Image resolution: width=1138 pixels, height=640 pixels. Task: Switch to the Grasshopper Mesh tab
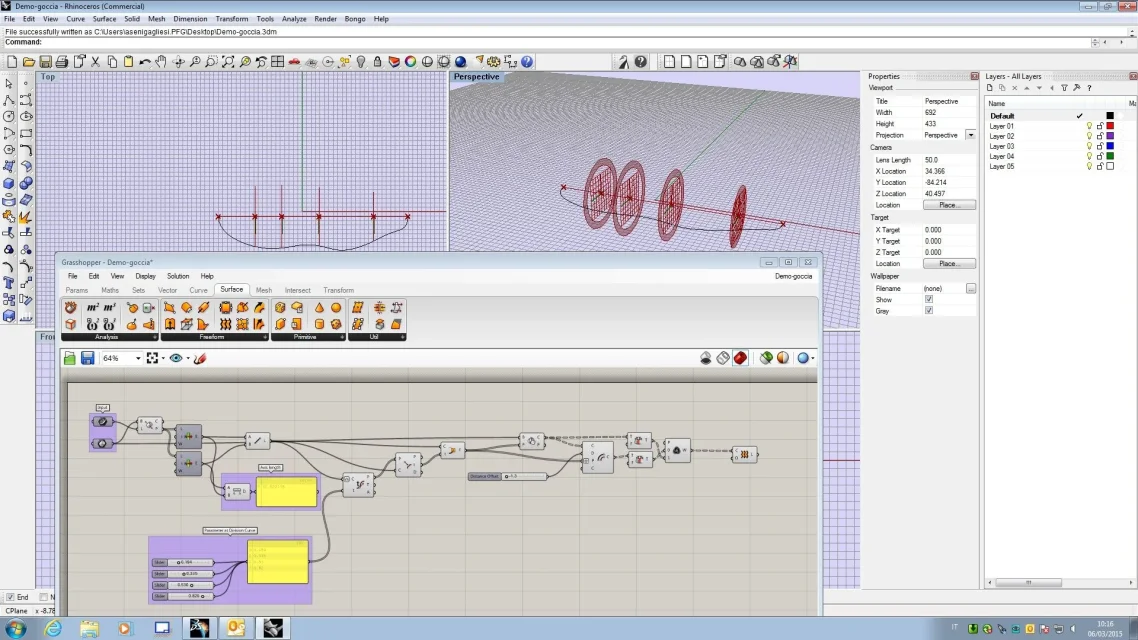(x=263, y=290)
